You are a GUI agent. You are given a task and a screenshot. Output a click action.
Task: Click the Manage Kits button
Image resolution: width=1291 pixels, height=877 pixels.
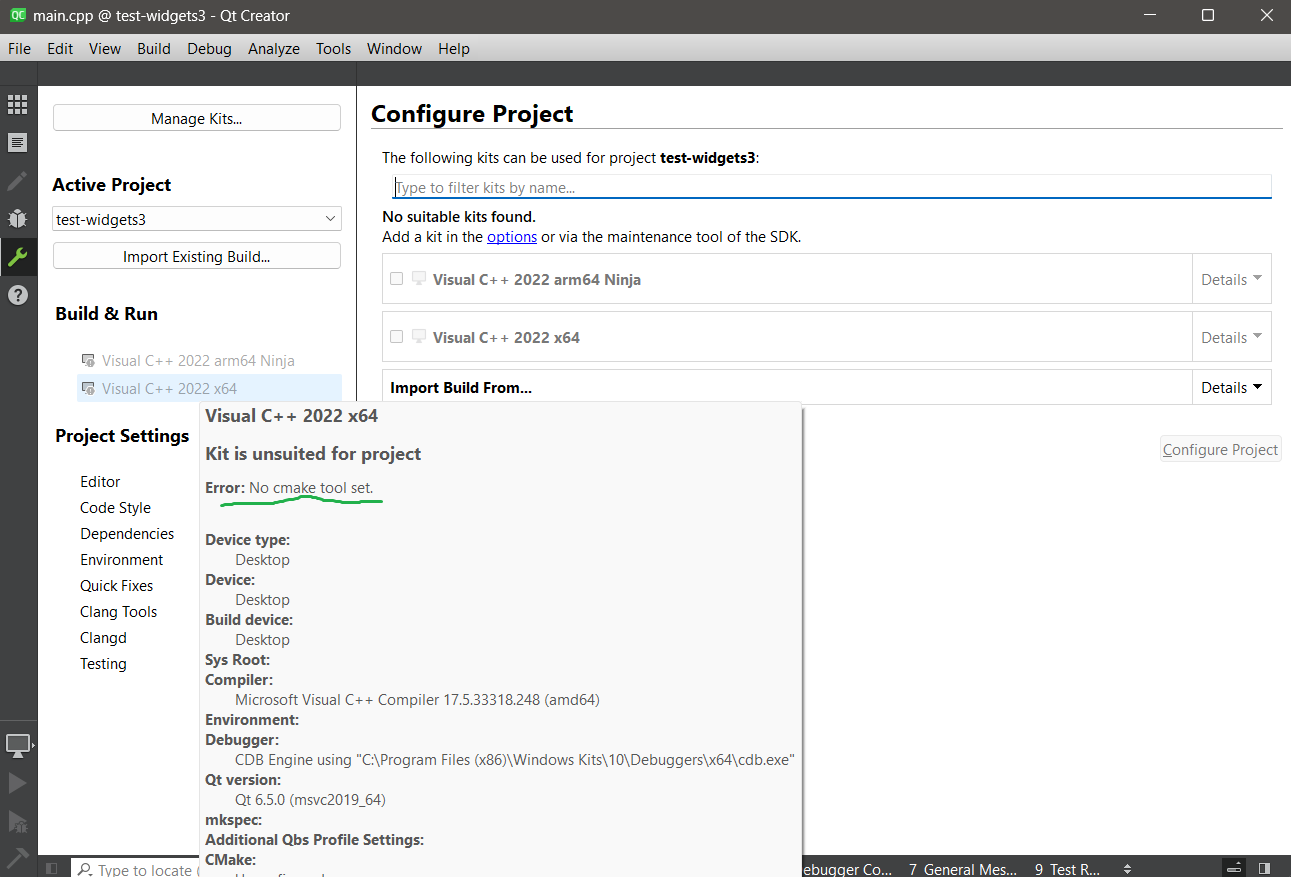click(197, 118)
